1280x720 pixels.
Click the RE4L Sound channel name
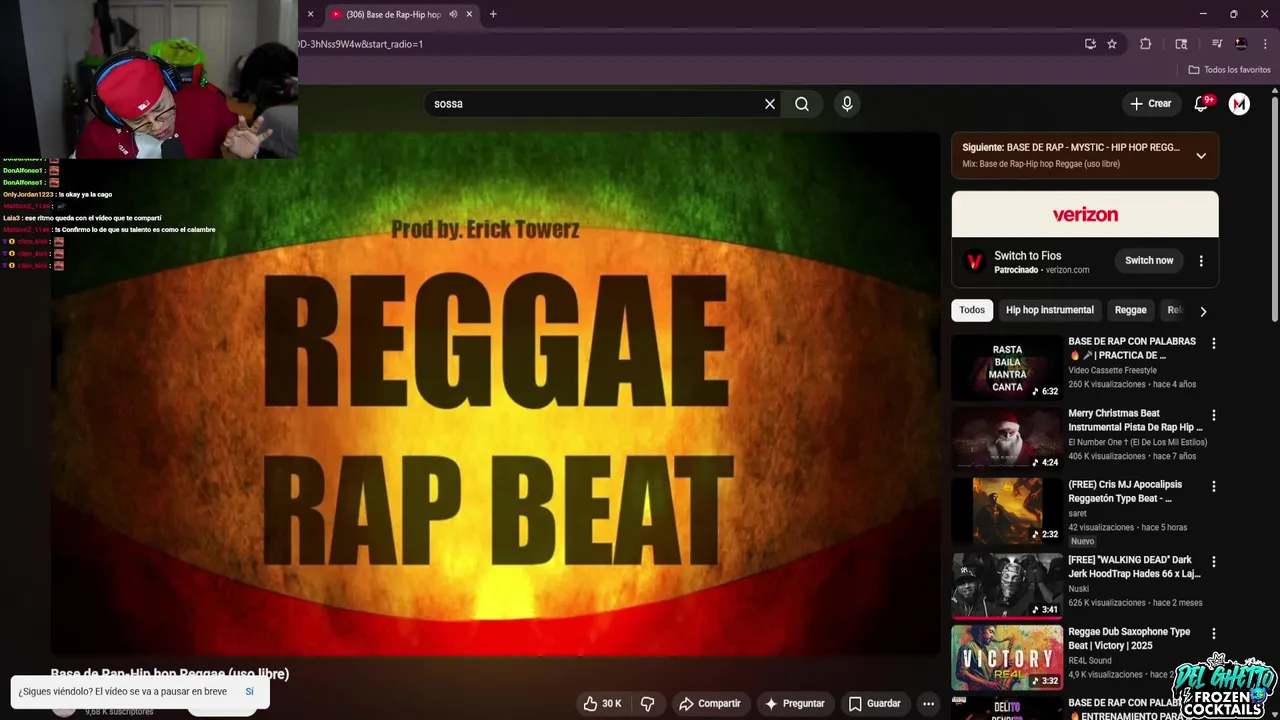point(1089,661)
